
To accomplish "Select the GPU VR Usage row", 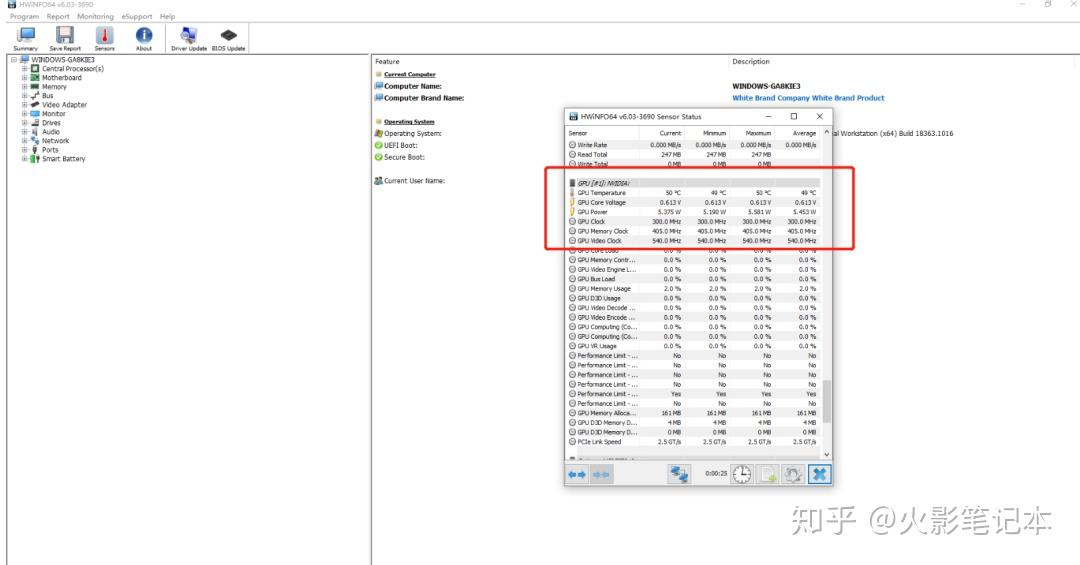I will [x=694, y=346].
